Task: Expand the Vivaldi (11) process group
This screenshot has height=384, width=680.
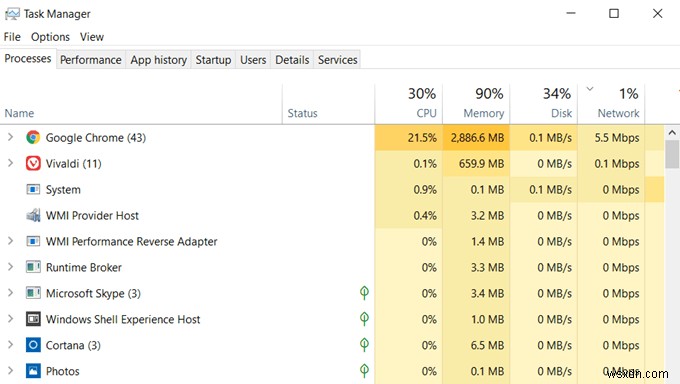Action: [x=10, y=163]
